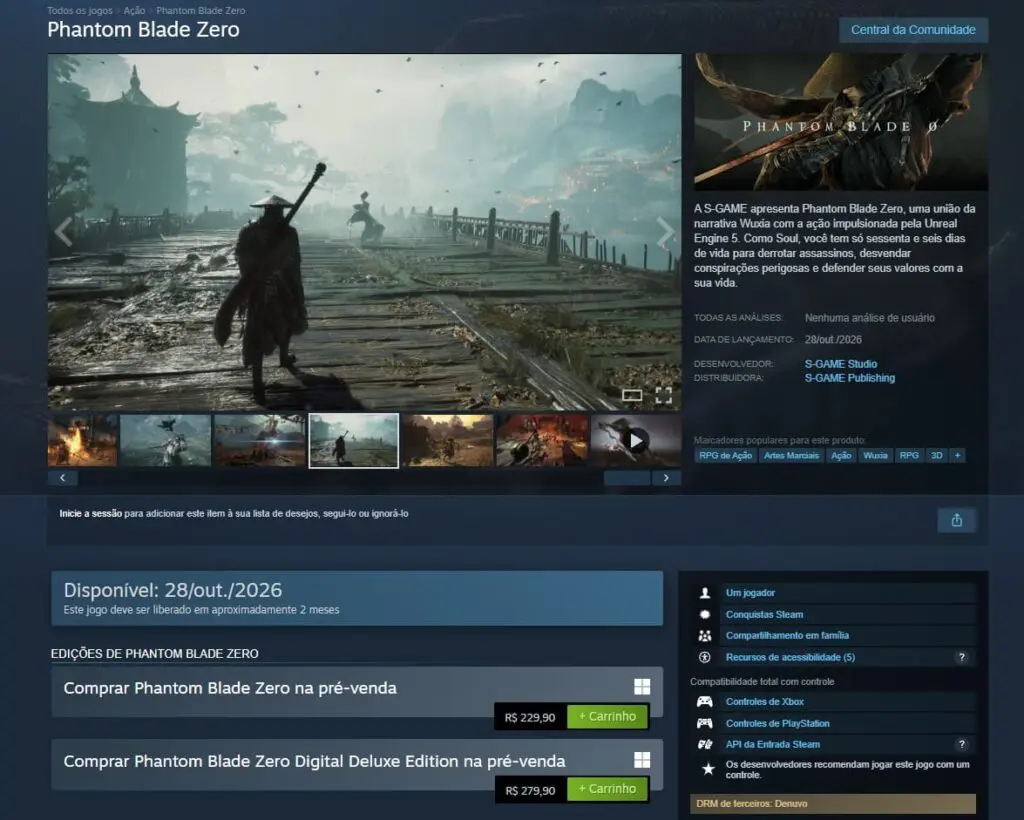Image resolution: width=1024 pixels, height=820 pixels.
Task: Click help icon beside Steam Input API
Action: [x=961, y=744]
